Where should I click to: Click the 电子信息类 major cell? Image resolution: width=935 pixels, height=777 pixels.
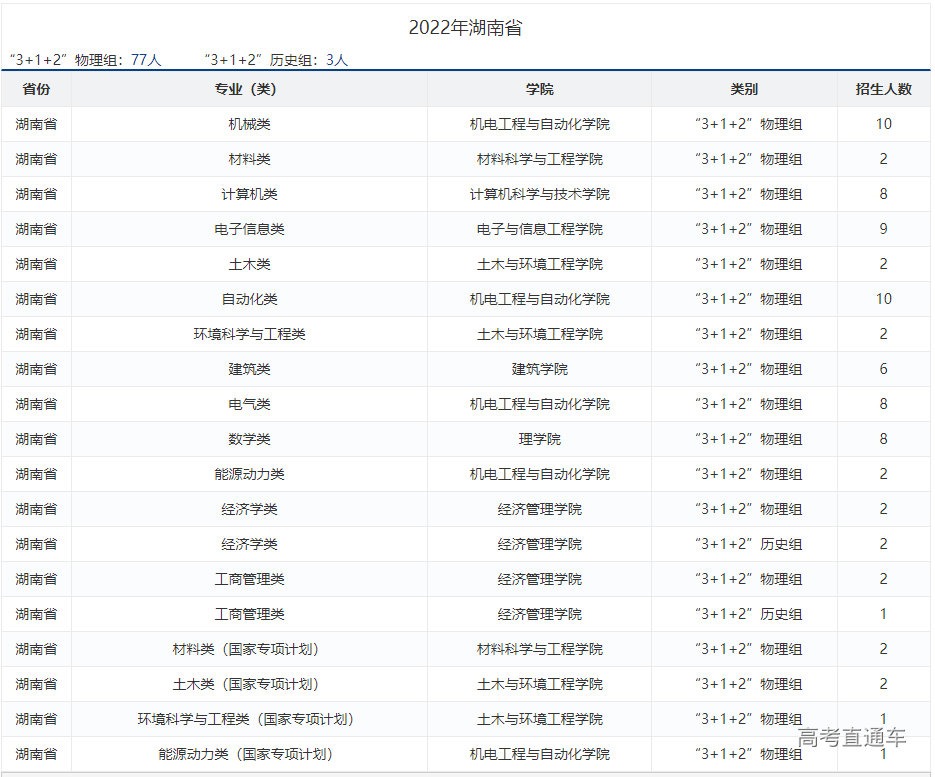pos(249,229)
